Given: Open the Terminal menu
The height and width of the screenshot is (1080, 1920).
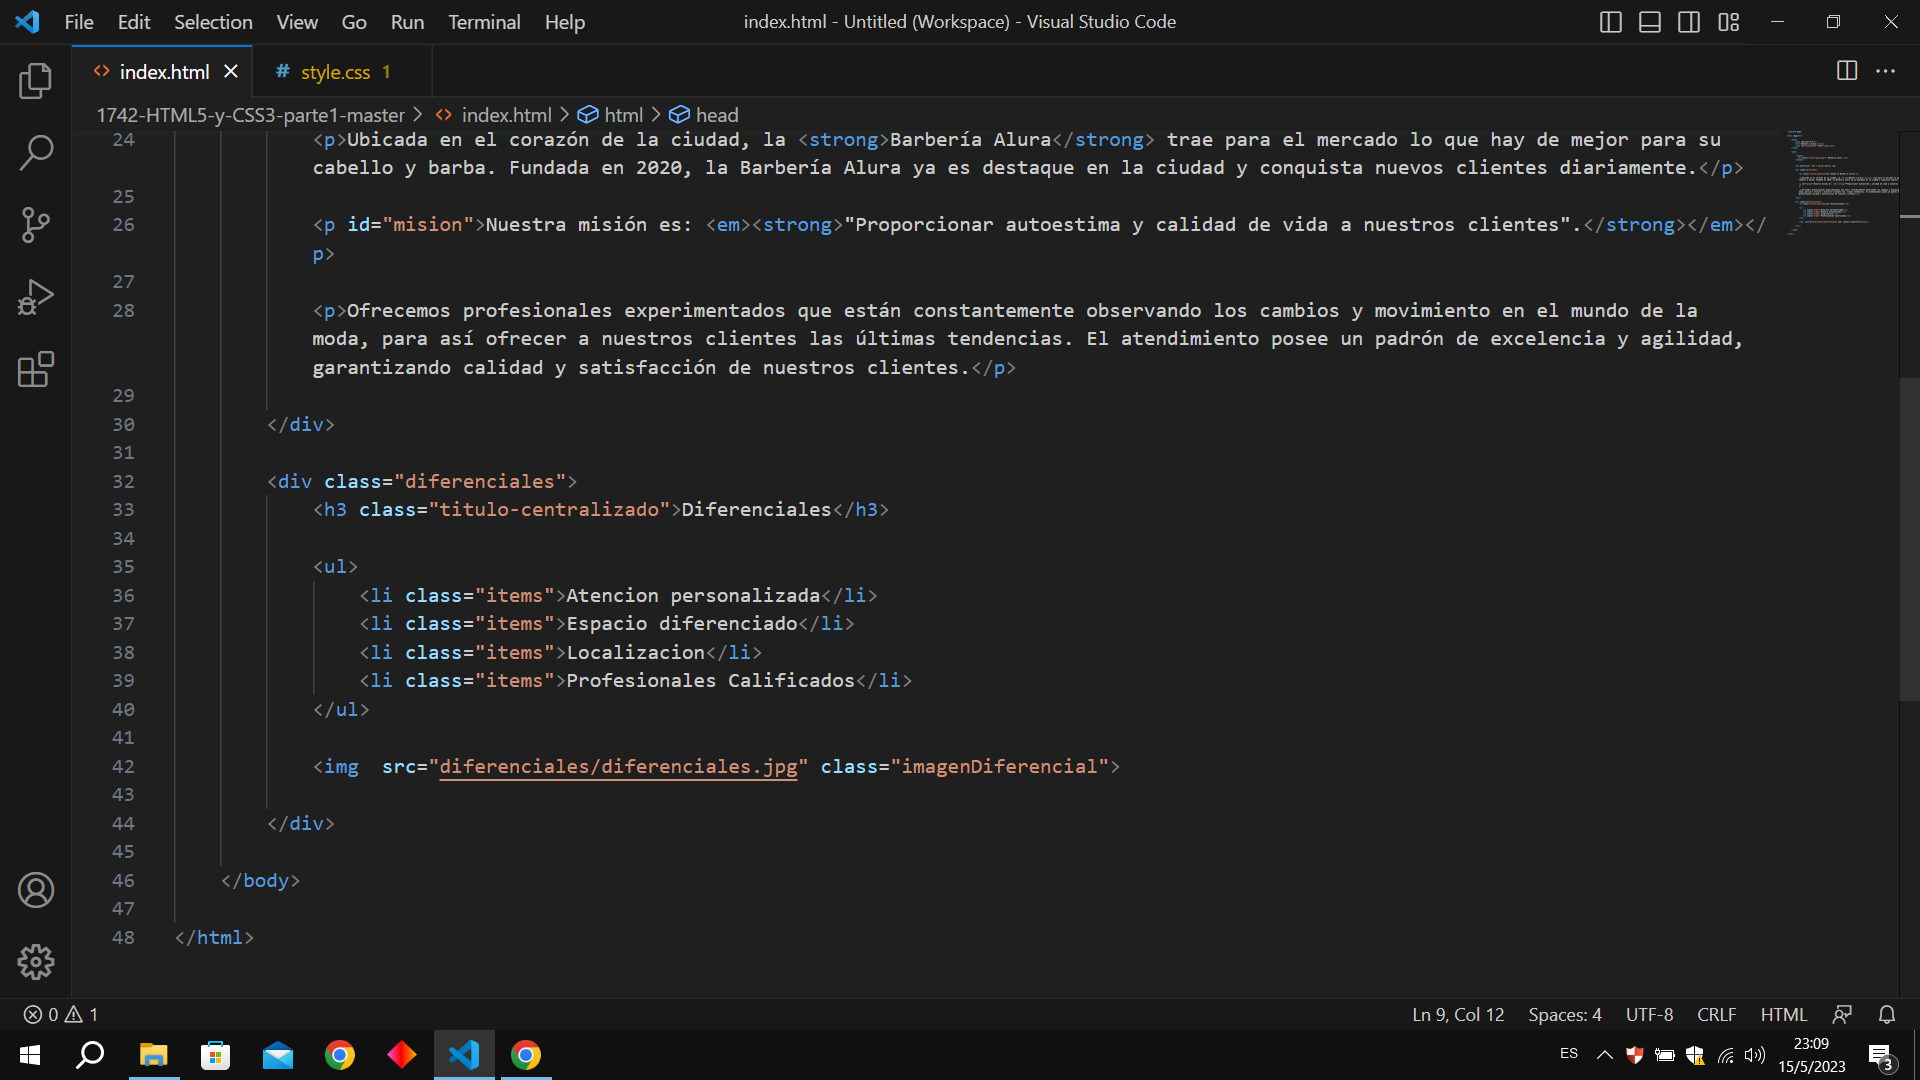Looking at the screenshot, I should pyautogui.click(x=484, y=22).
